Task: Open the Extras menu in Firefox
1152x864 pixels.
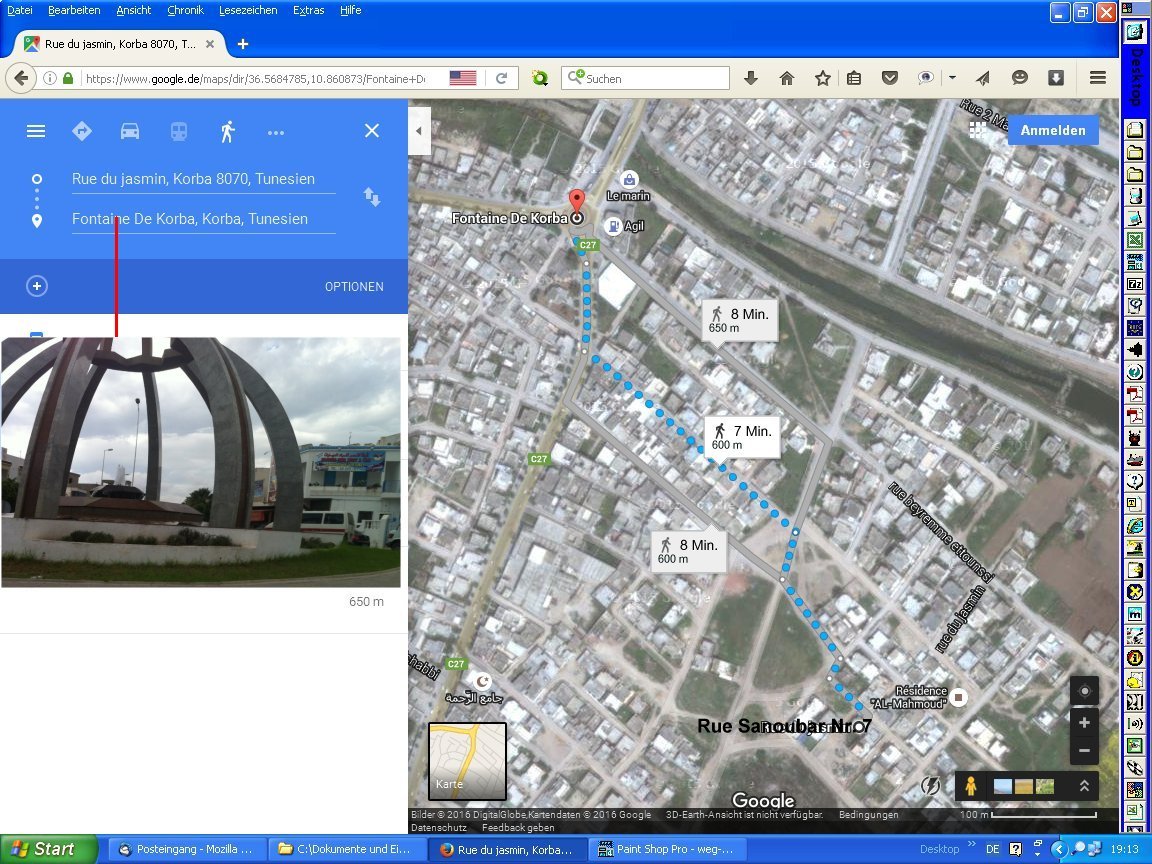Action: point(308,10)
